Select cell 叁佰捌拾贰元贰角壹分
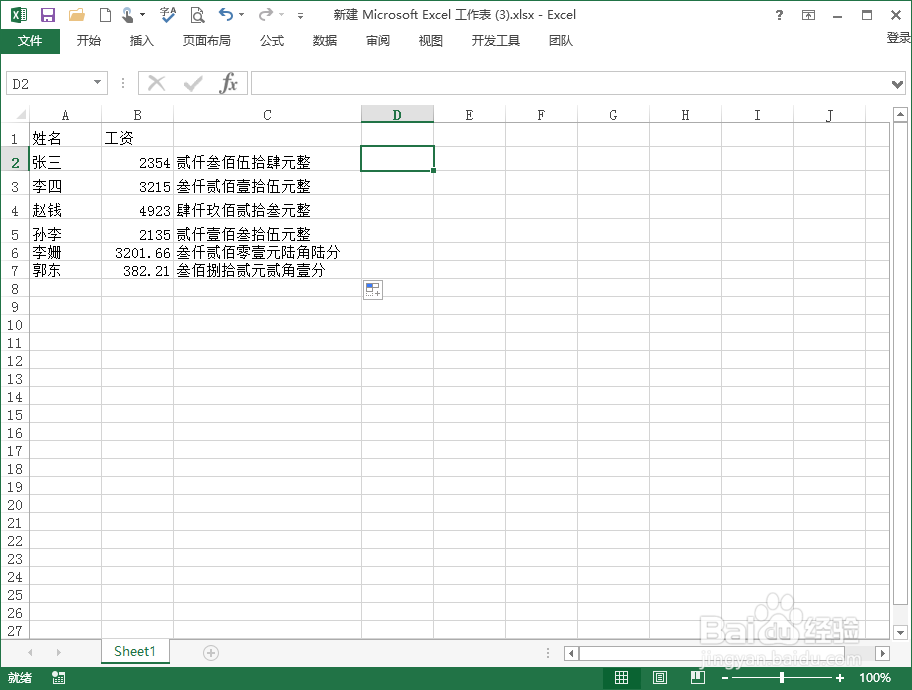 267,270
